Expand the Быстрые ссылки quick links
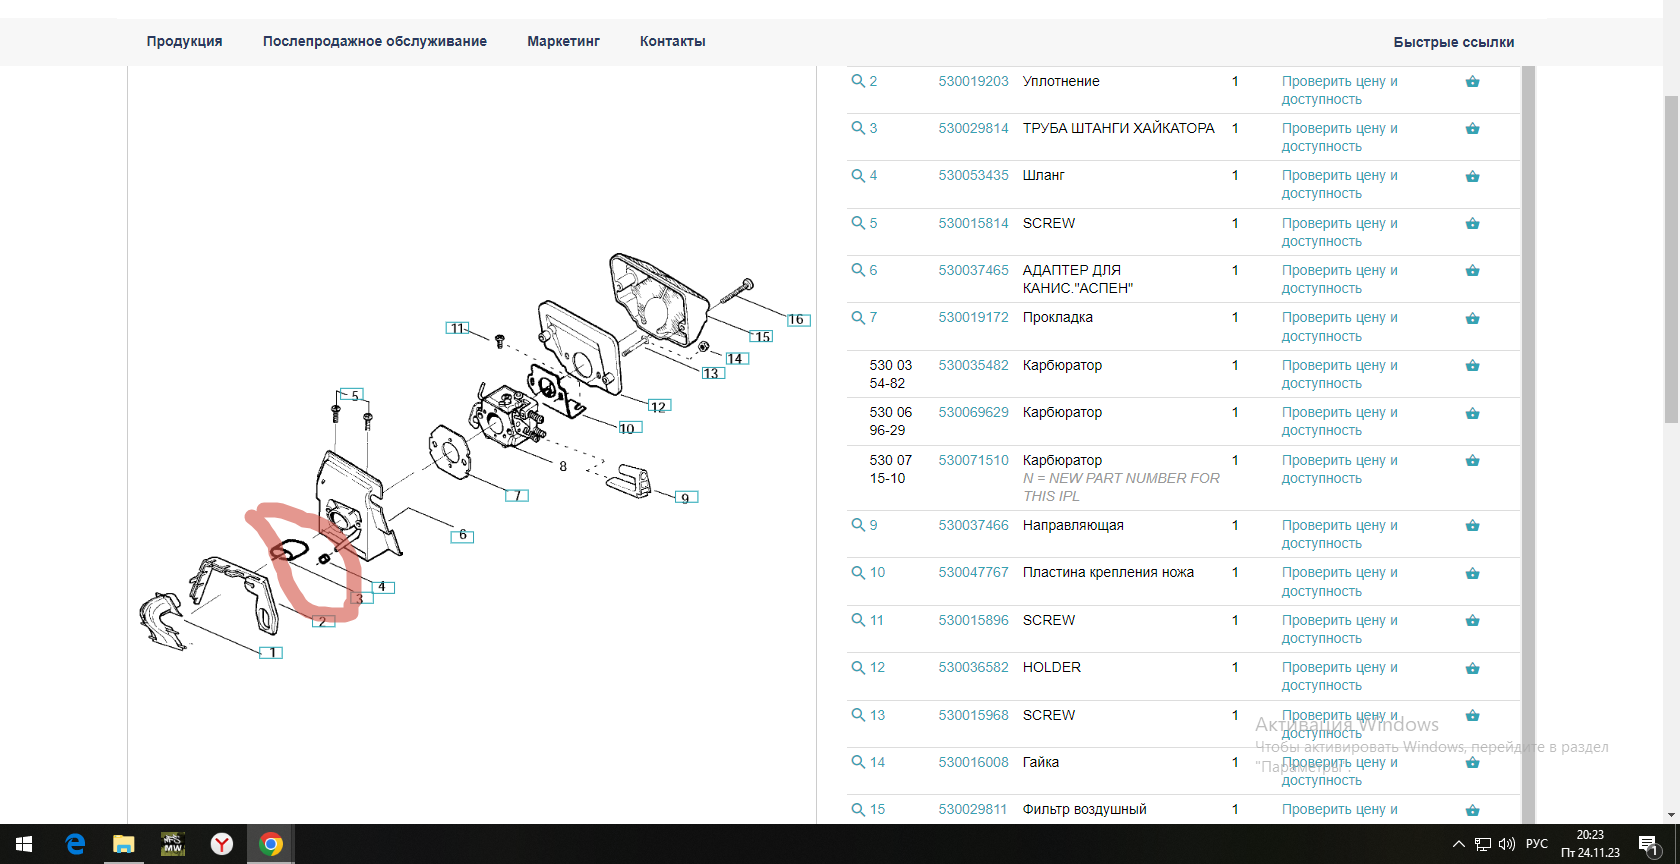Image resolution: width=1680 pixels, height=864 pixels. coord(1453,42)
